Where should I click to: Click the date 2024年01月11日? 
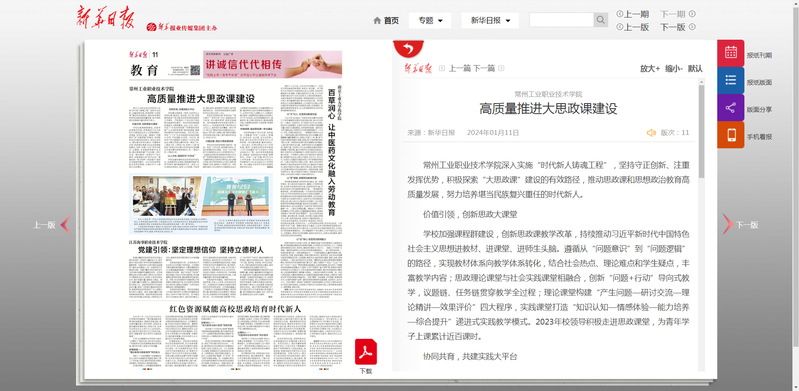(493, 133)
